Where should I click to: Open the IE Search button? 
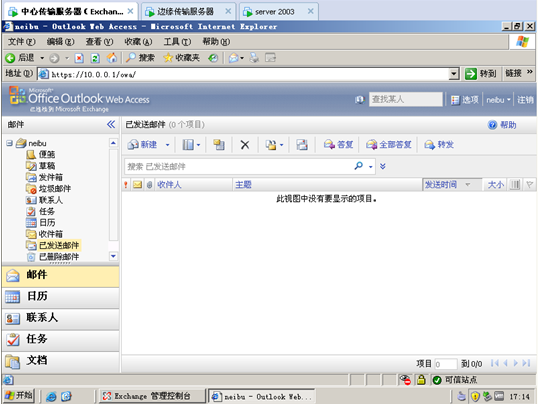140,58
